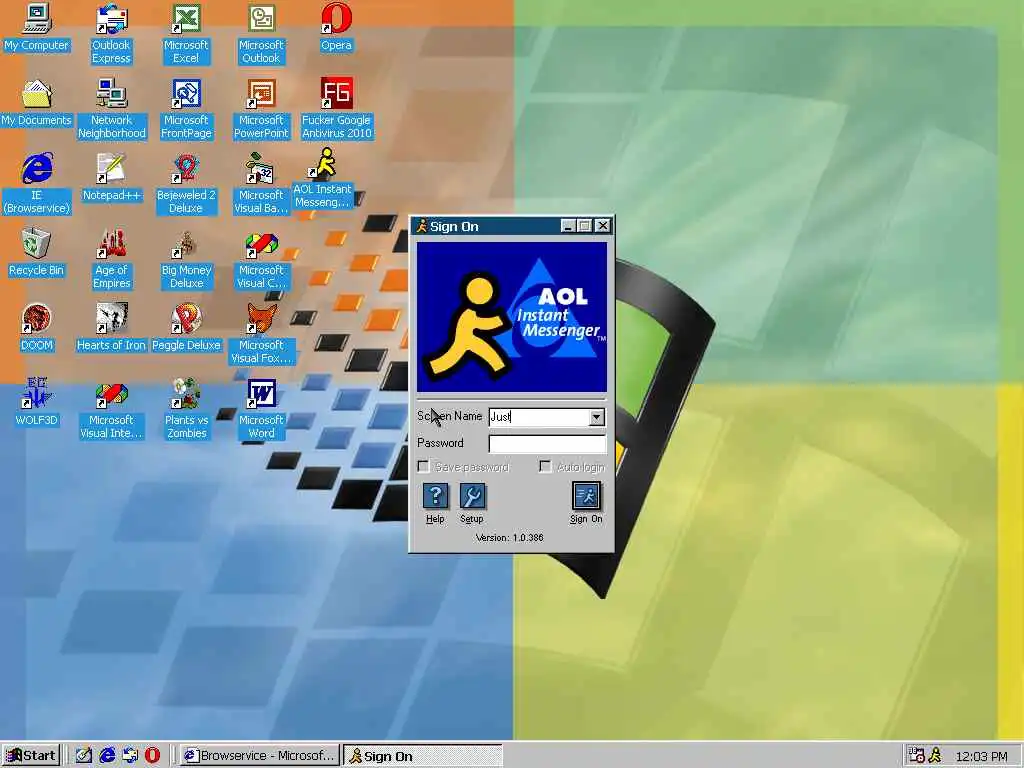
Task: Click the Sign On taskbar button
Action: click(x=423, y=756)
